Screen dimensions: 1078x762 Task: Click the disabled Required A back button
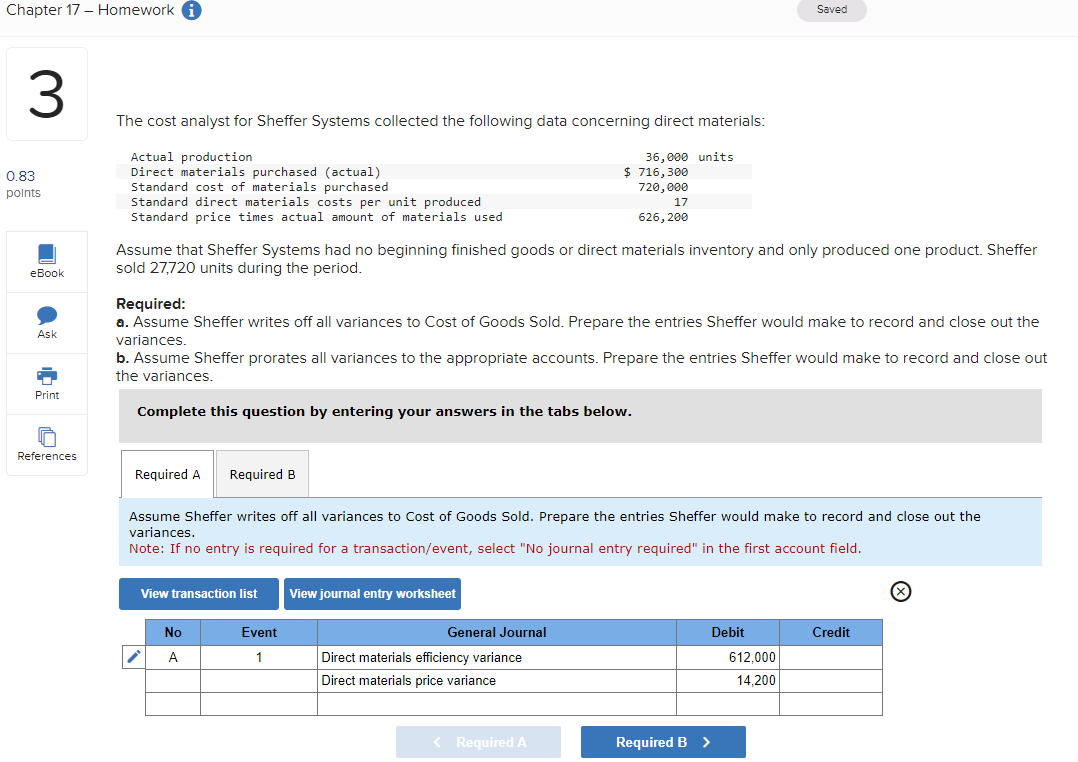tap(478, 741)
